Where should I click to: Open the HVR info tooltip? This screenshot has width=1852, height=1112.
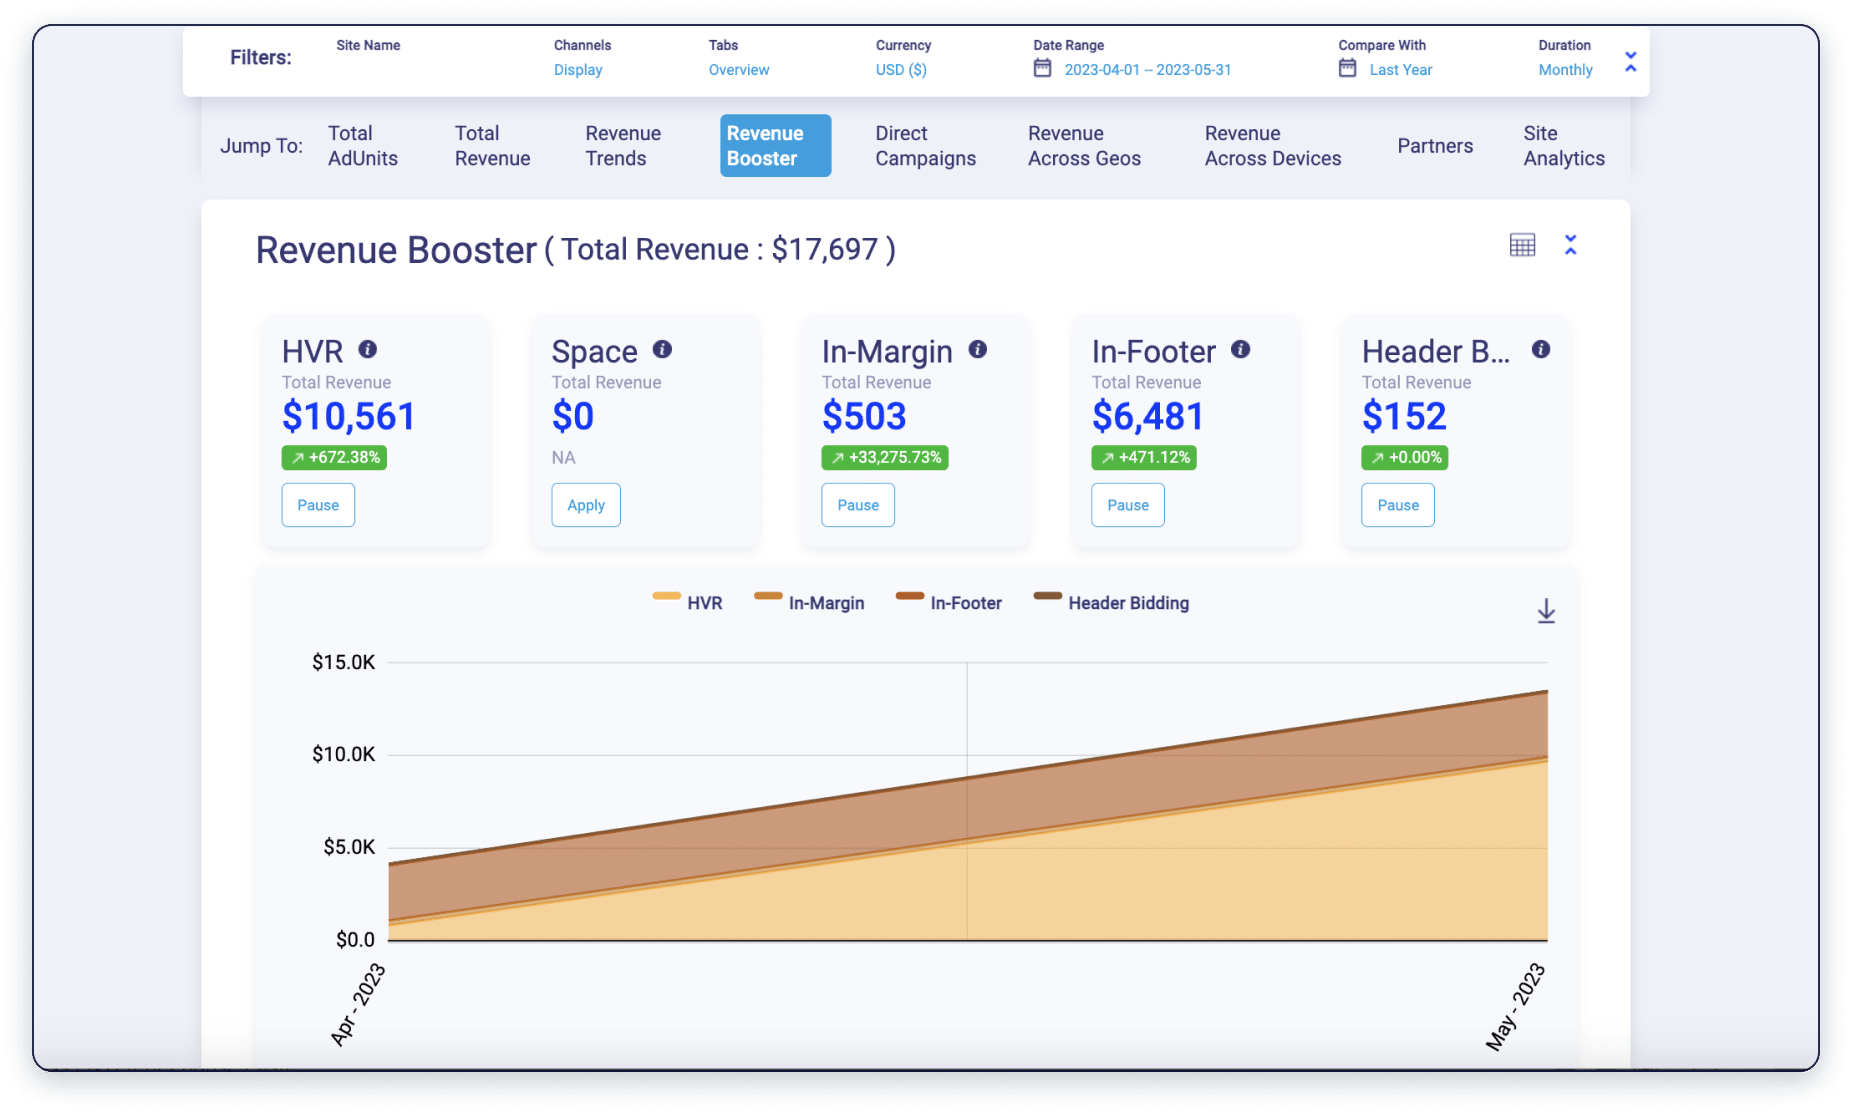368,350
